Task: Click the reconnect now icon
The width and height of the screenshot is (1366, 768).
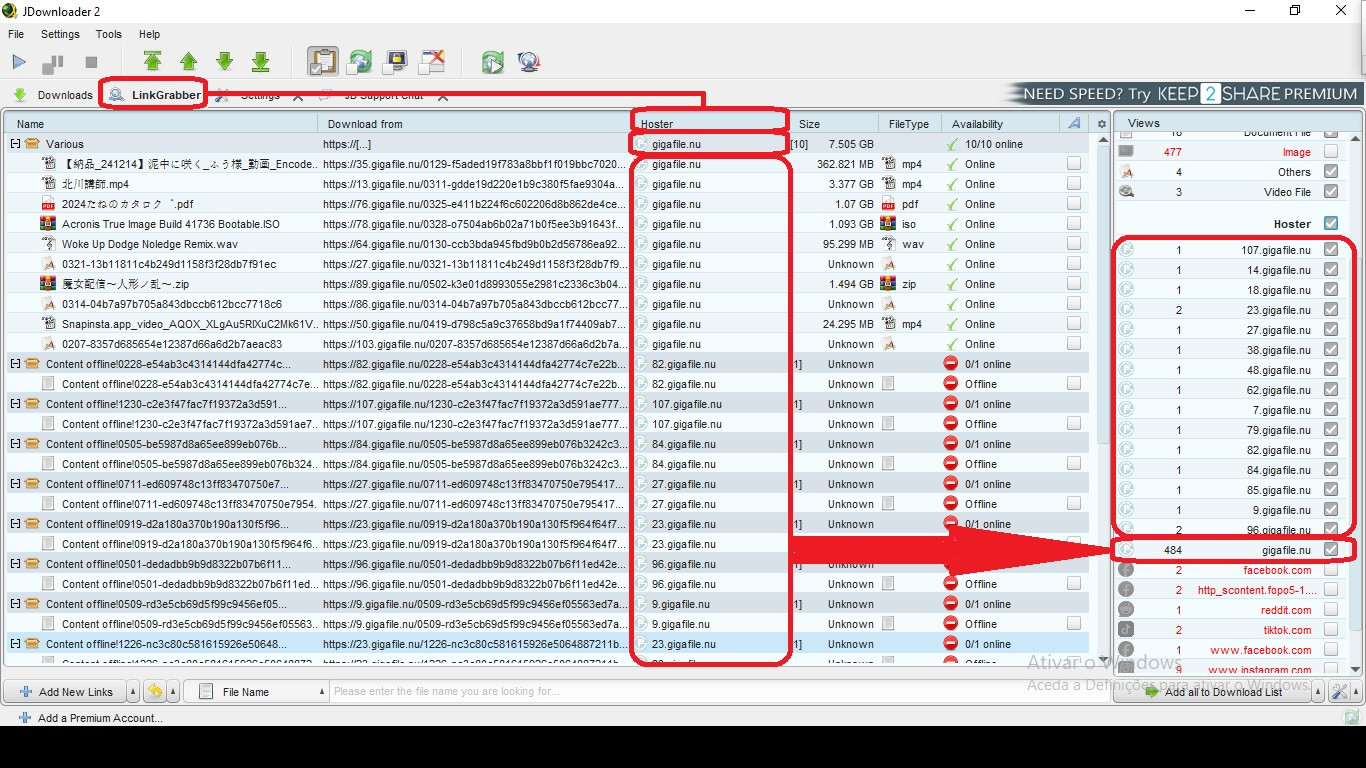Action: [492, 62]
